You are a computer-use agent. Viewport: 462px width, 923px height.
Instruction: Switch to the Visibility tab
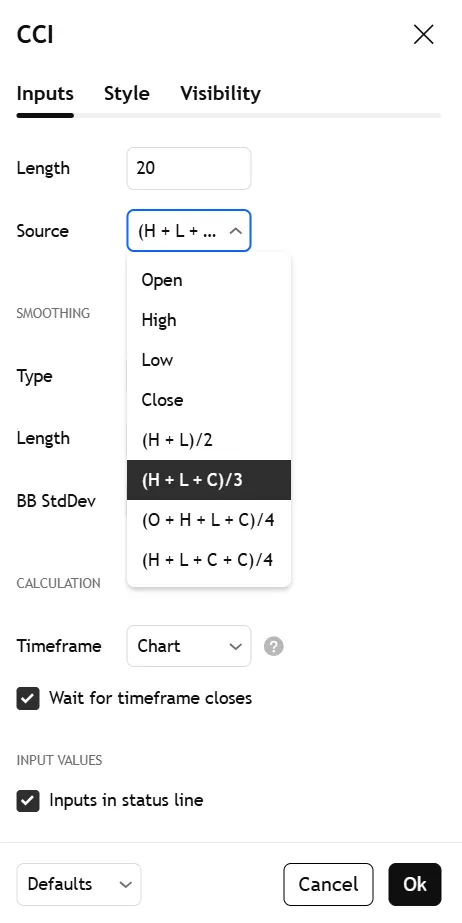(221, 94)
